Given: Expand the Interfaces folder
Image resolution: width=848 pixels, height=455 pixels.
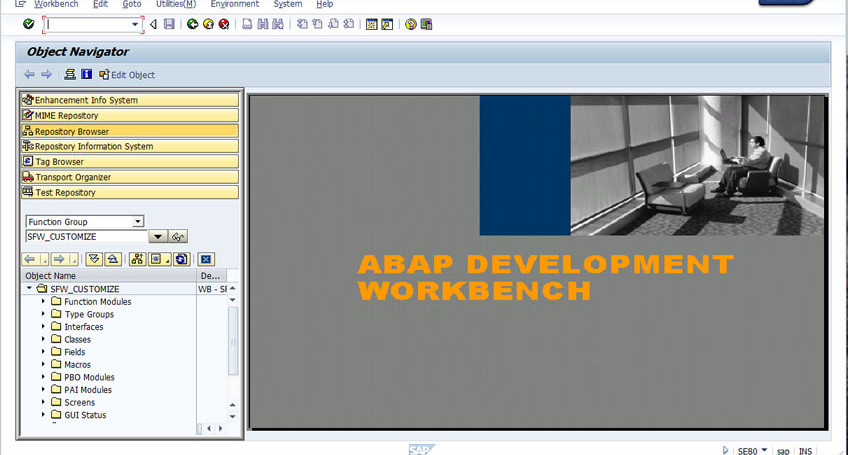Looking at the screenshot, I should (43, 326).
